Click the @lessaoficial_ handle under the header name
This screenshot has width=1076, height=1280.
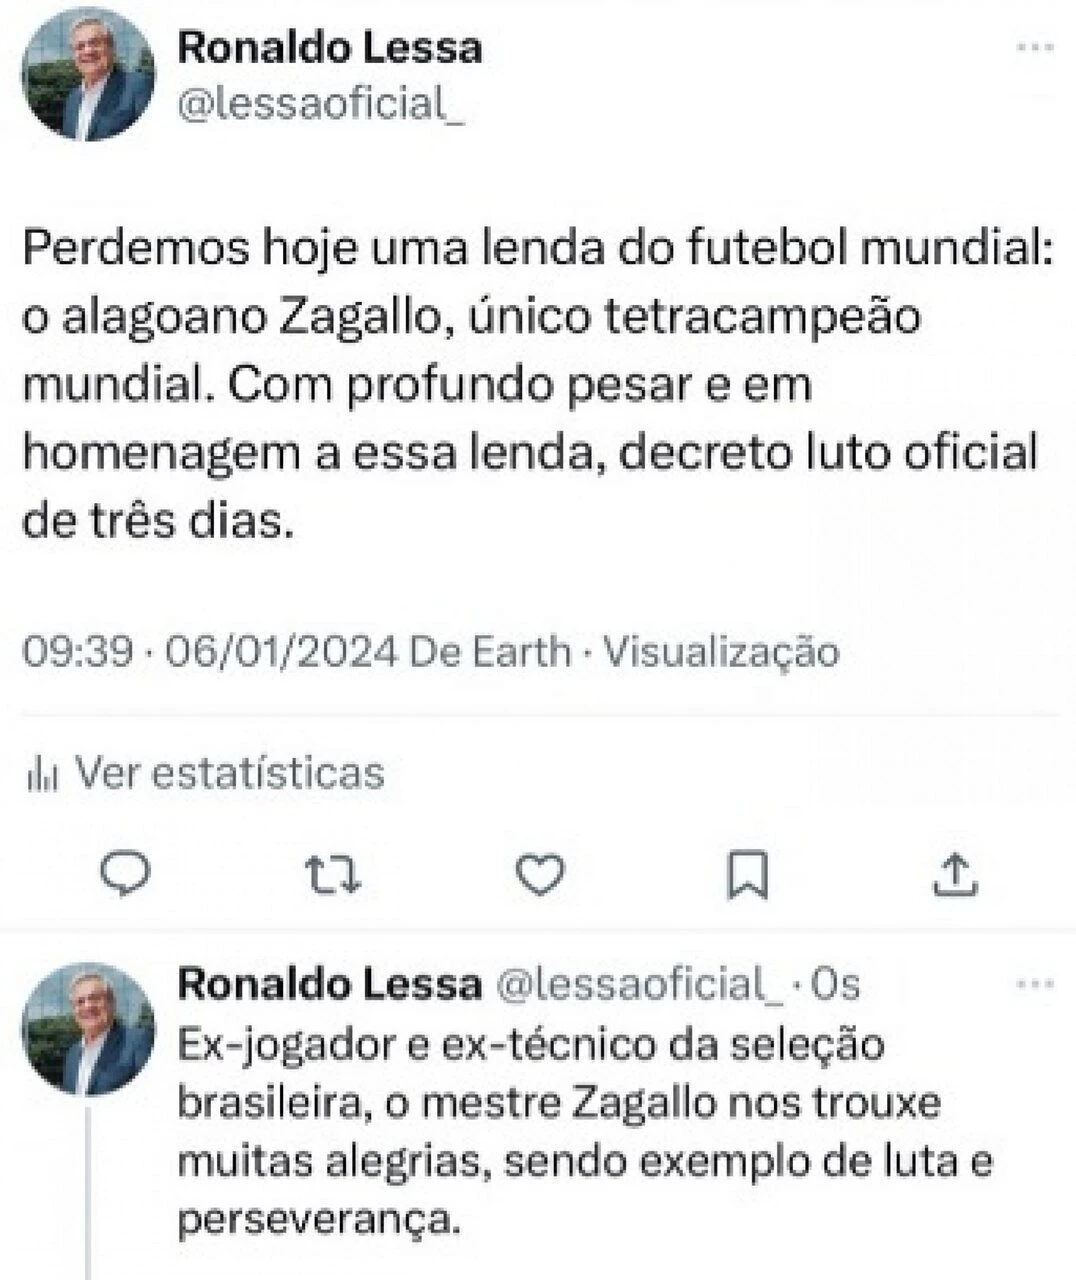point(320,102)
